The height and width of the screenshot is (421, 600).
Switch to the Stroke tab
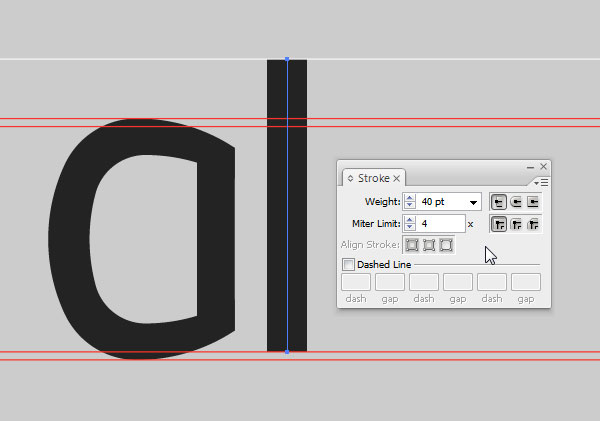click(373, 178)
